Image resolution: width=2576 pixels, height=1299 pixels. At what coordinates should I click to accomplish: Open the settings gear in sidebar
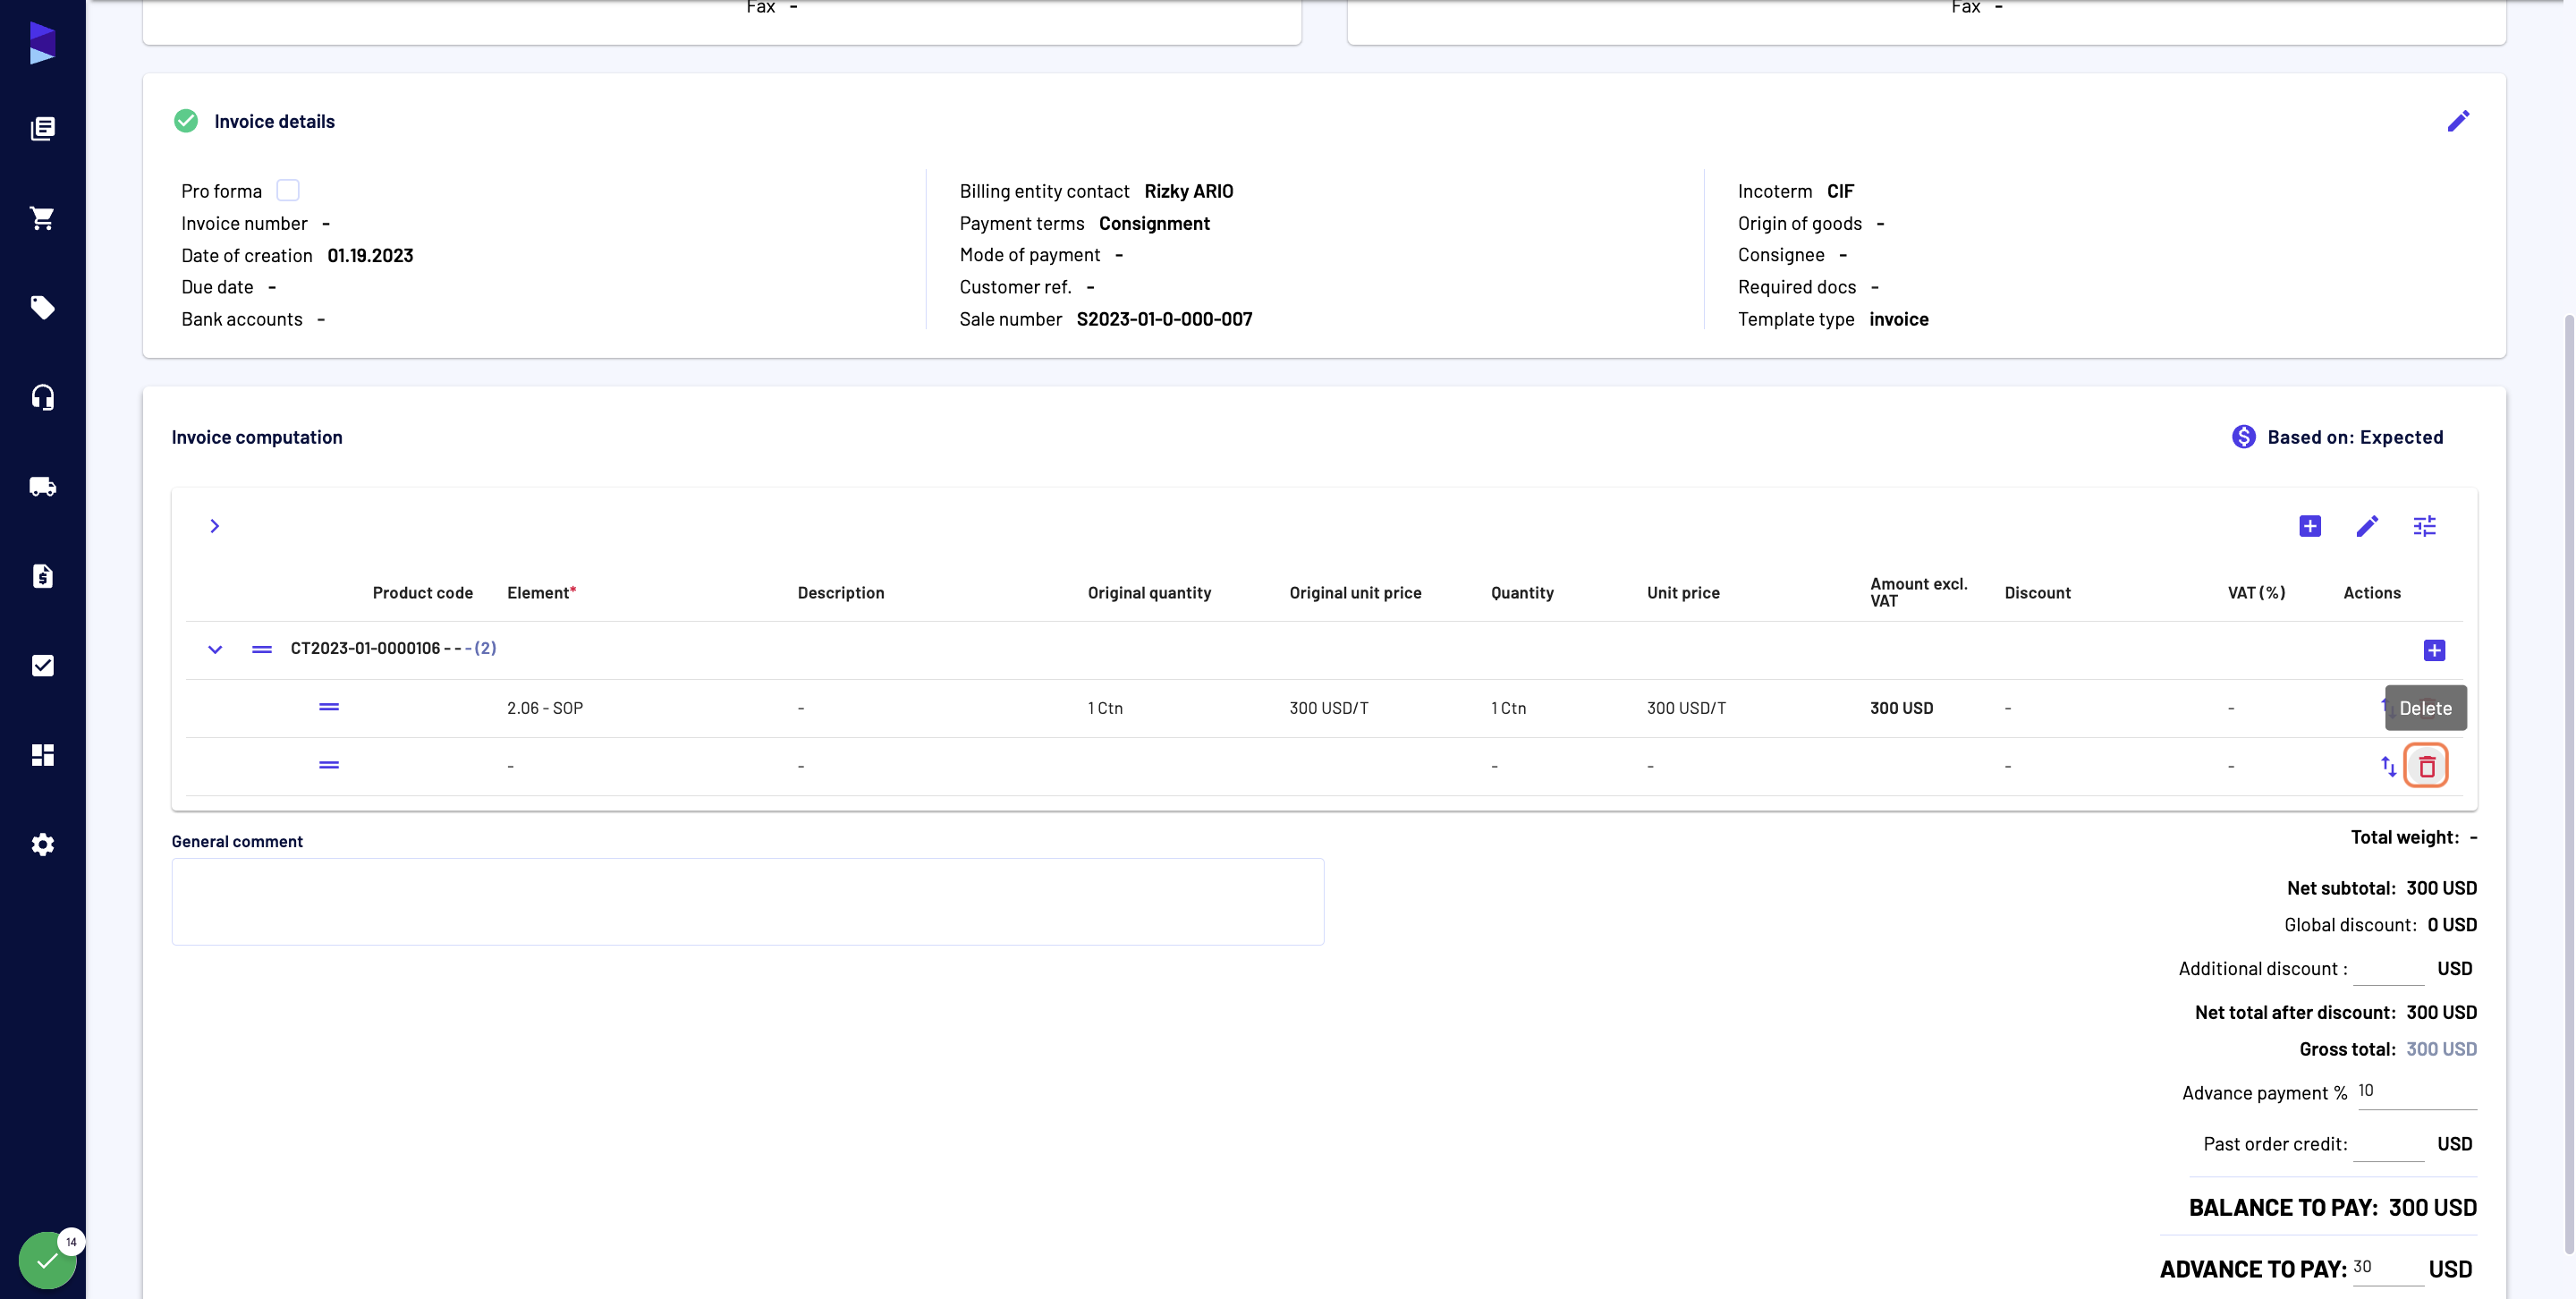[42, 844]
